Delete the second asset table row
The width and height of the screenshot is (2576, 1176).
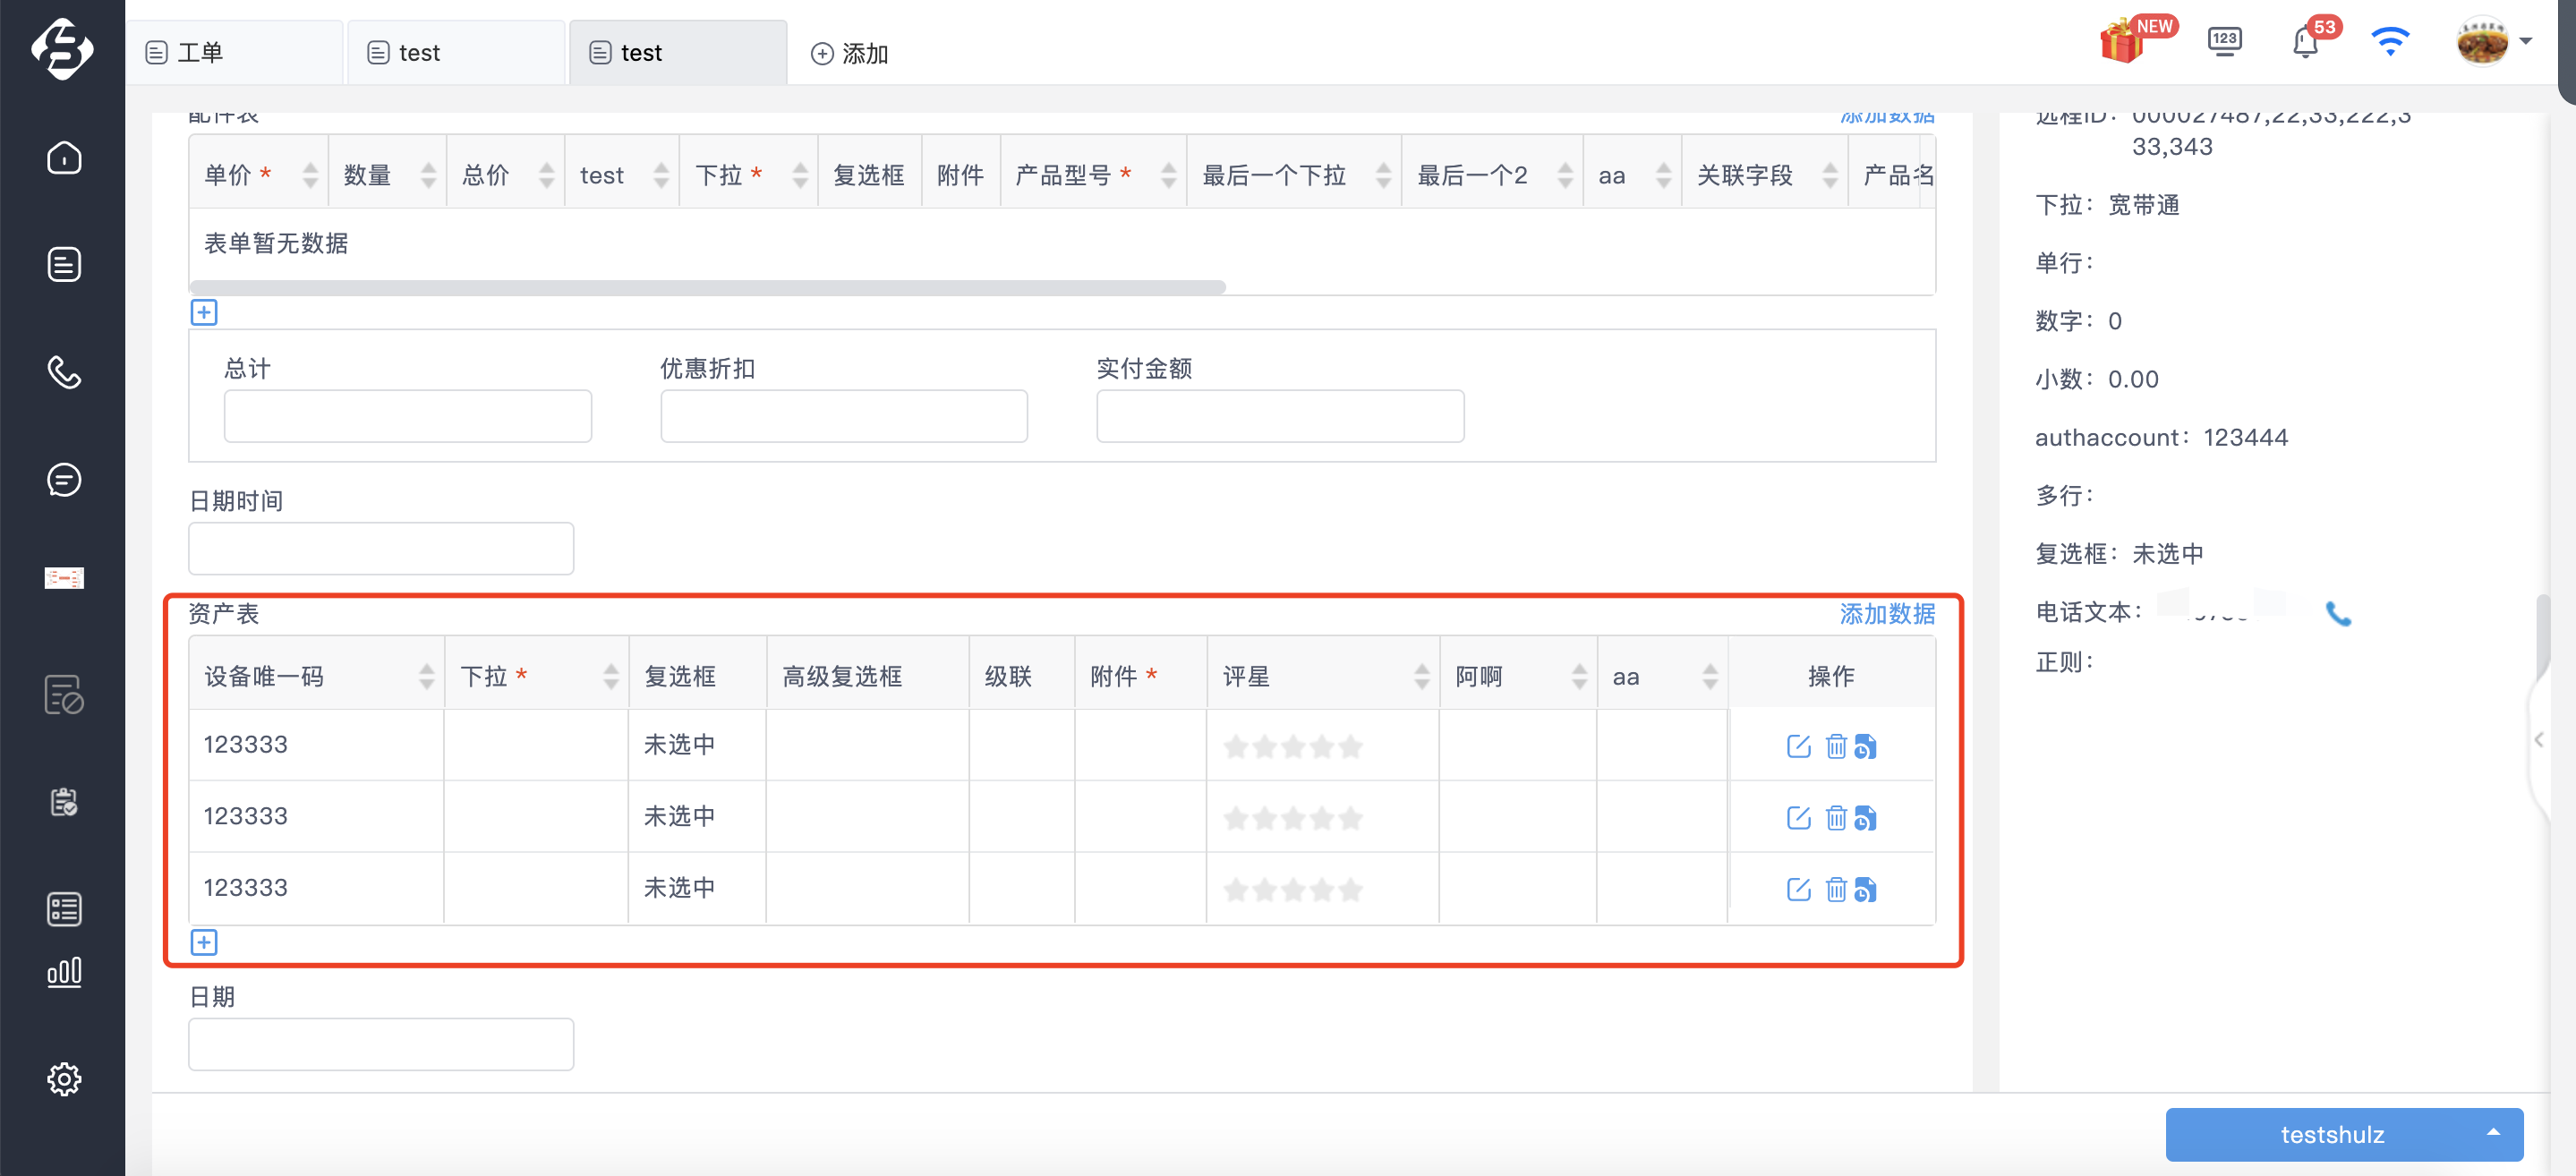coord(1835,817)
